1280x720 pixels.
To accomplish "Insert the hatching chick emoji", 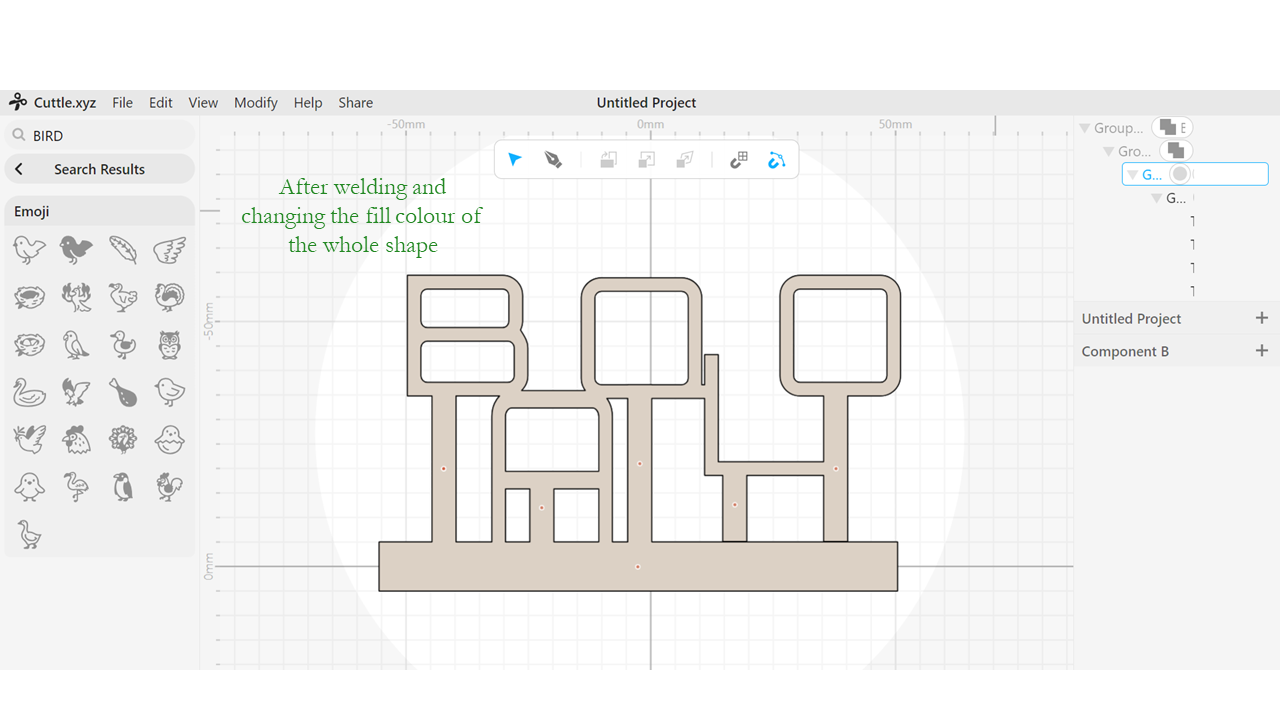I will pos(170,439).
